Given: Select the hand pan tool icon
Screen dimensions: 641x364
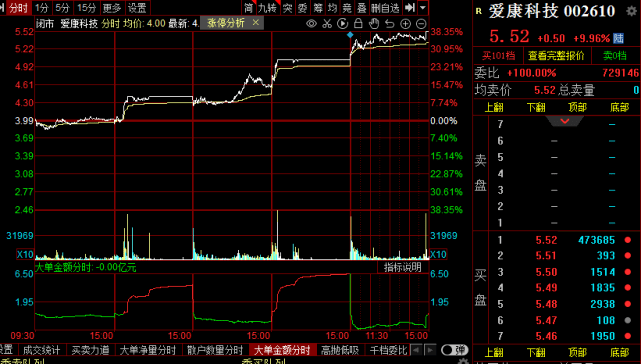Looking at the screenshot, I should pos(374,24).
